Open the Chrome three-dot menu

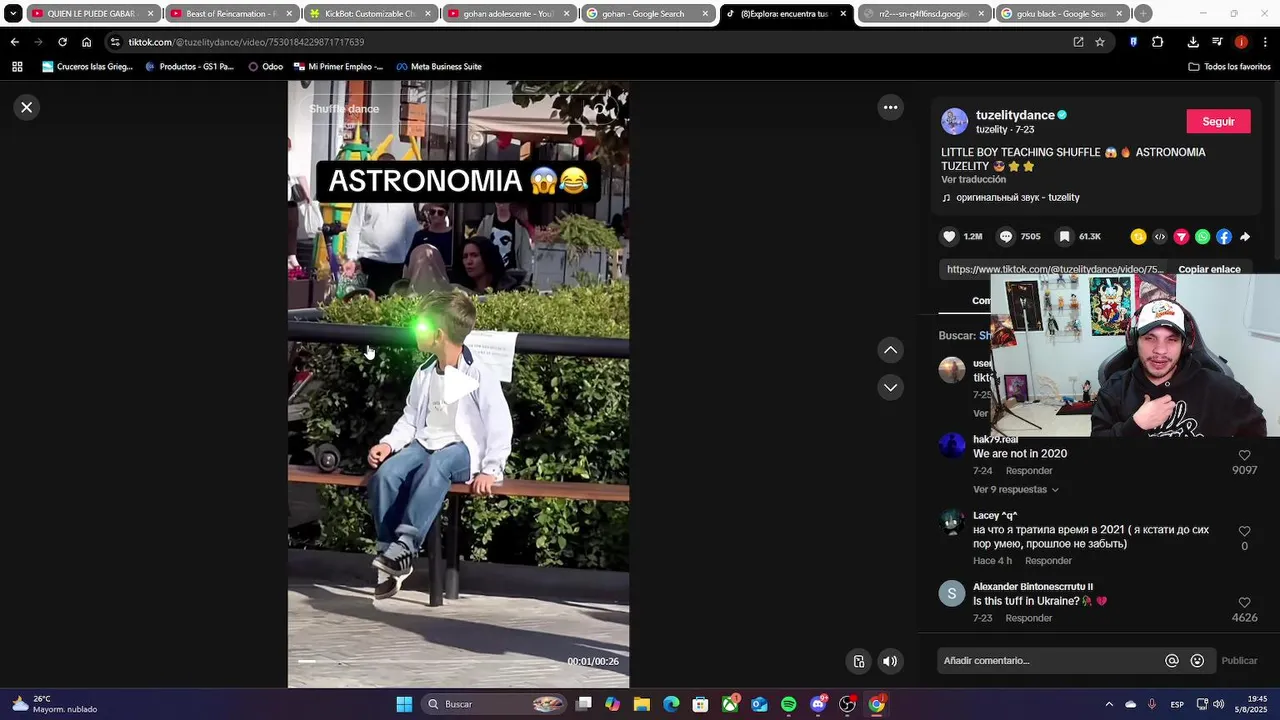pyautogui.click(x=1264, y=42)
